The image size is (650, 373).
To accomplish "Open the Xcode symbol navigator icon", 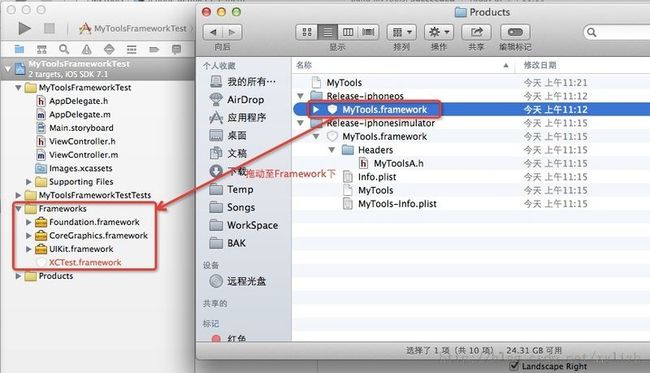I will pos(42,50).
